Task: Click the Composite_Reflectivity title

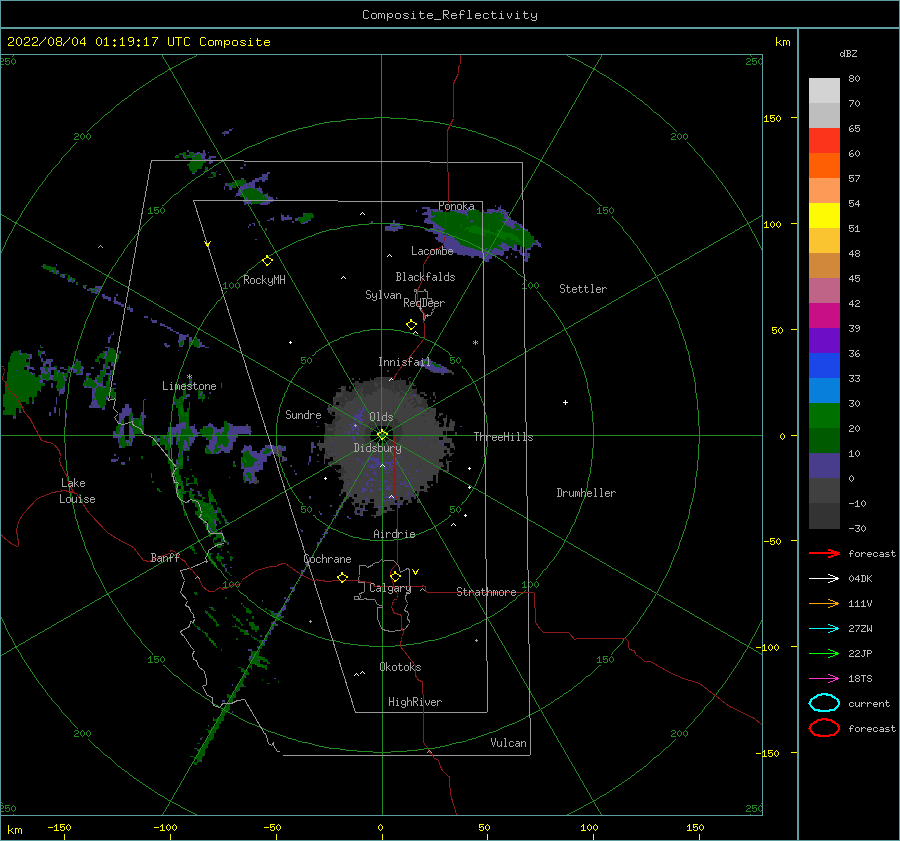Action: (449, 15)
